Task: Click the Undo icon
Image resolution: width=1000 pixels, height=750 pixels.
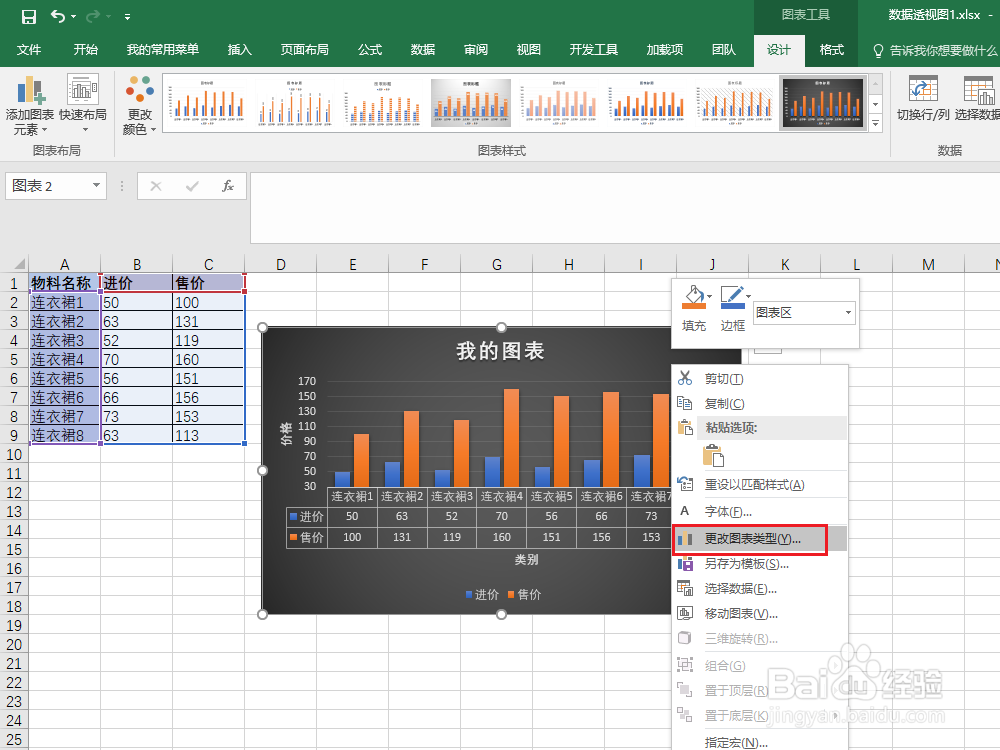Action: pyautogui.click(x=55, y=16)
